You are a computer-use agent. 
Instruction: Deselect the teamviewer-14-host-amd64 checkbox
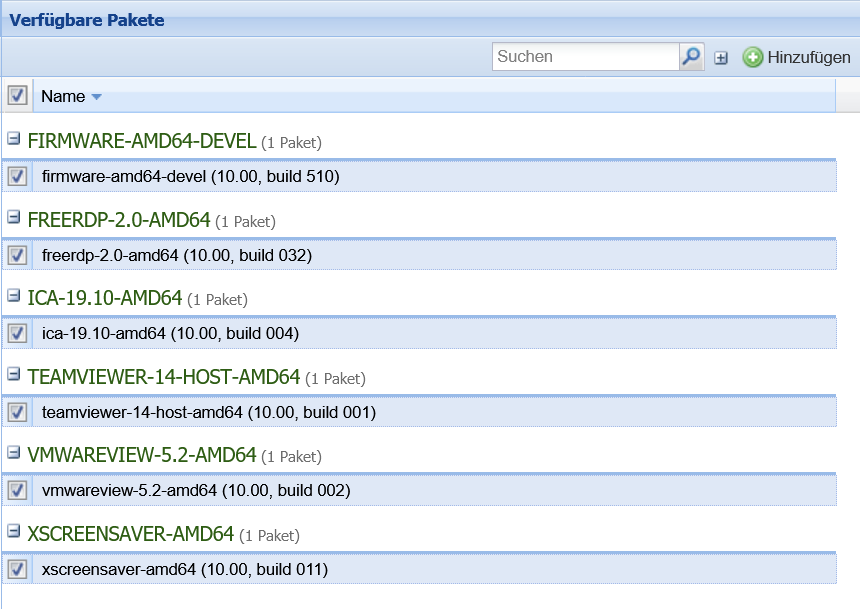pos(17,412)
